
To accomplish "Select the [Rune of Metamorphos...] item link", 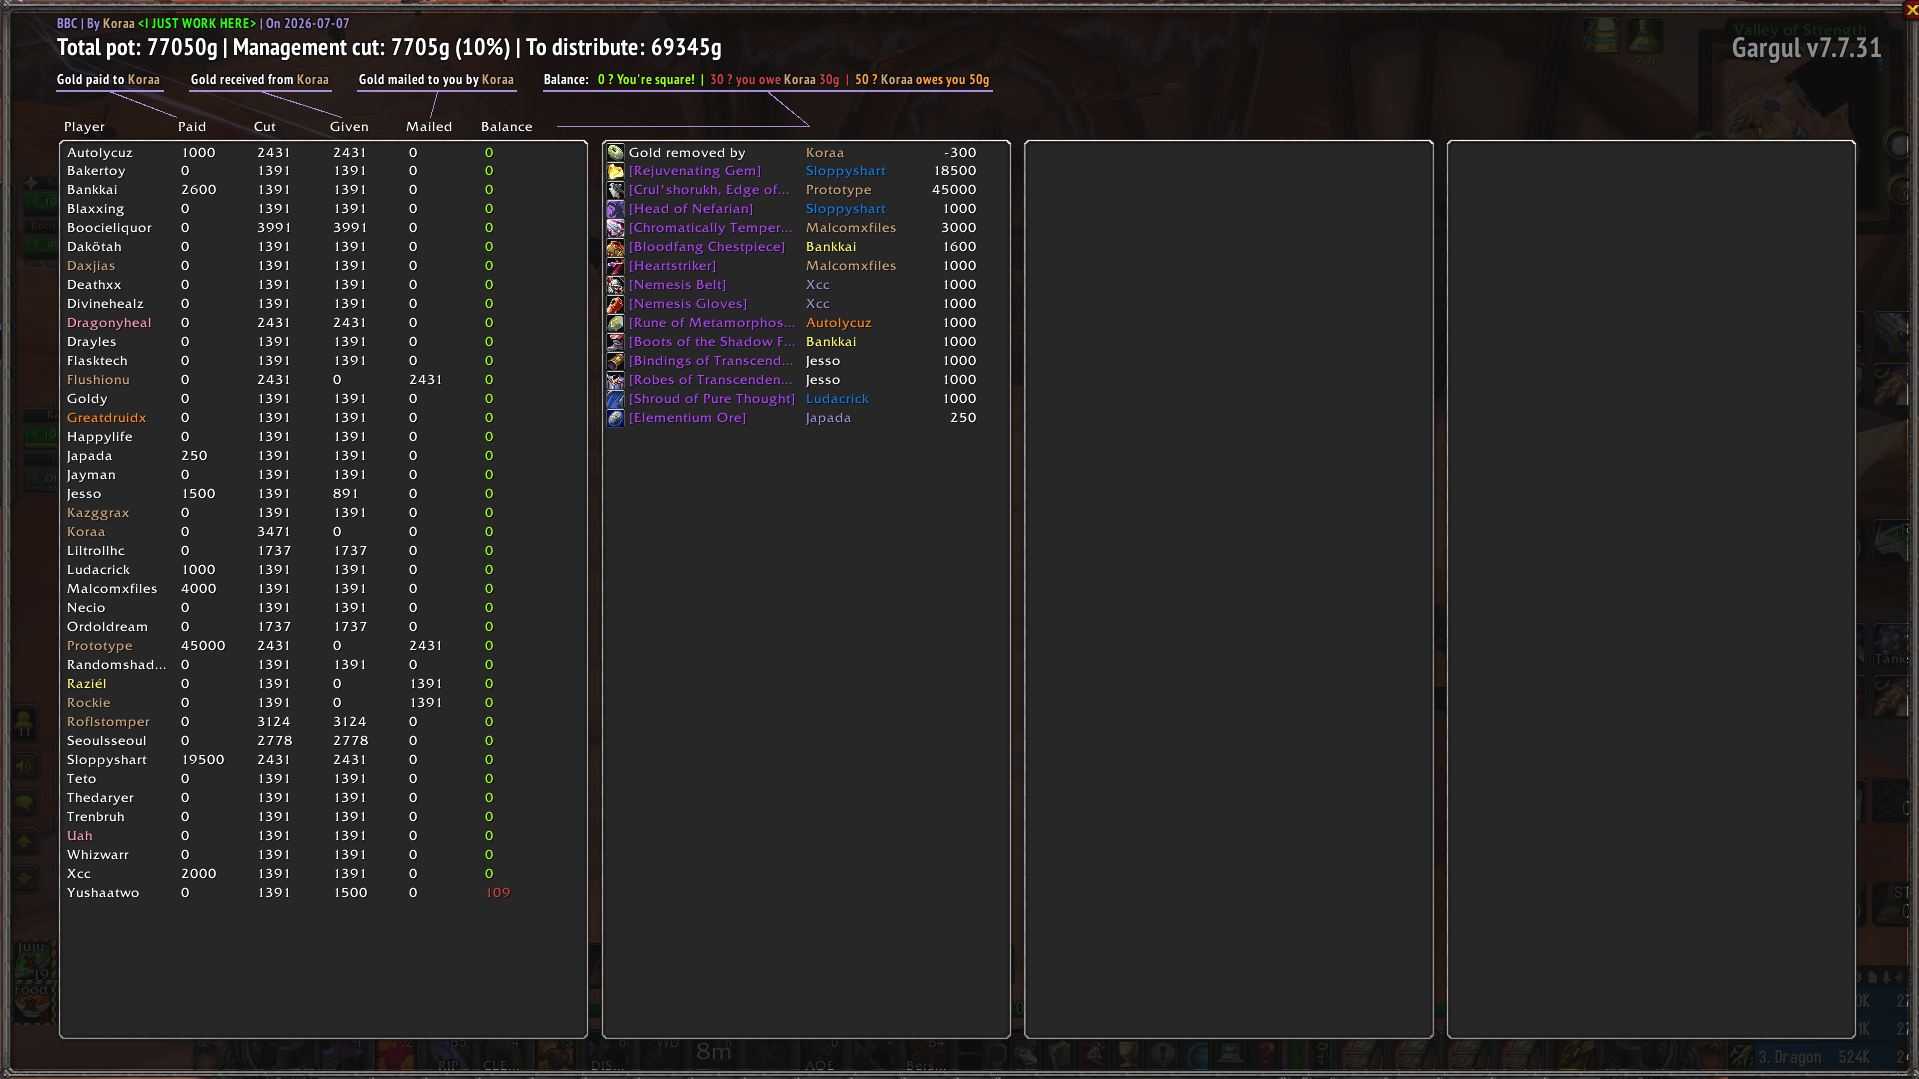I will click(x=712, y=323).
